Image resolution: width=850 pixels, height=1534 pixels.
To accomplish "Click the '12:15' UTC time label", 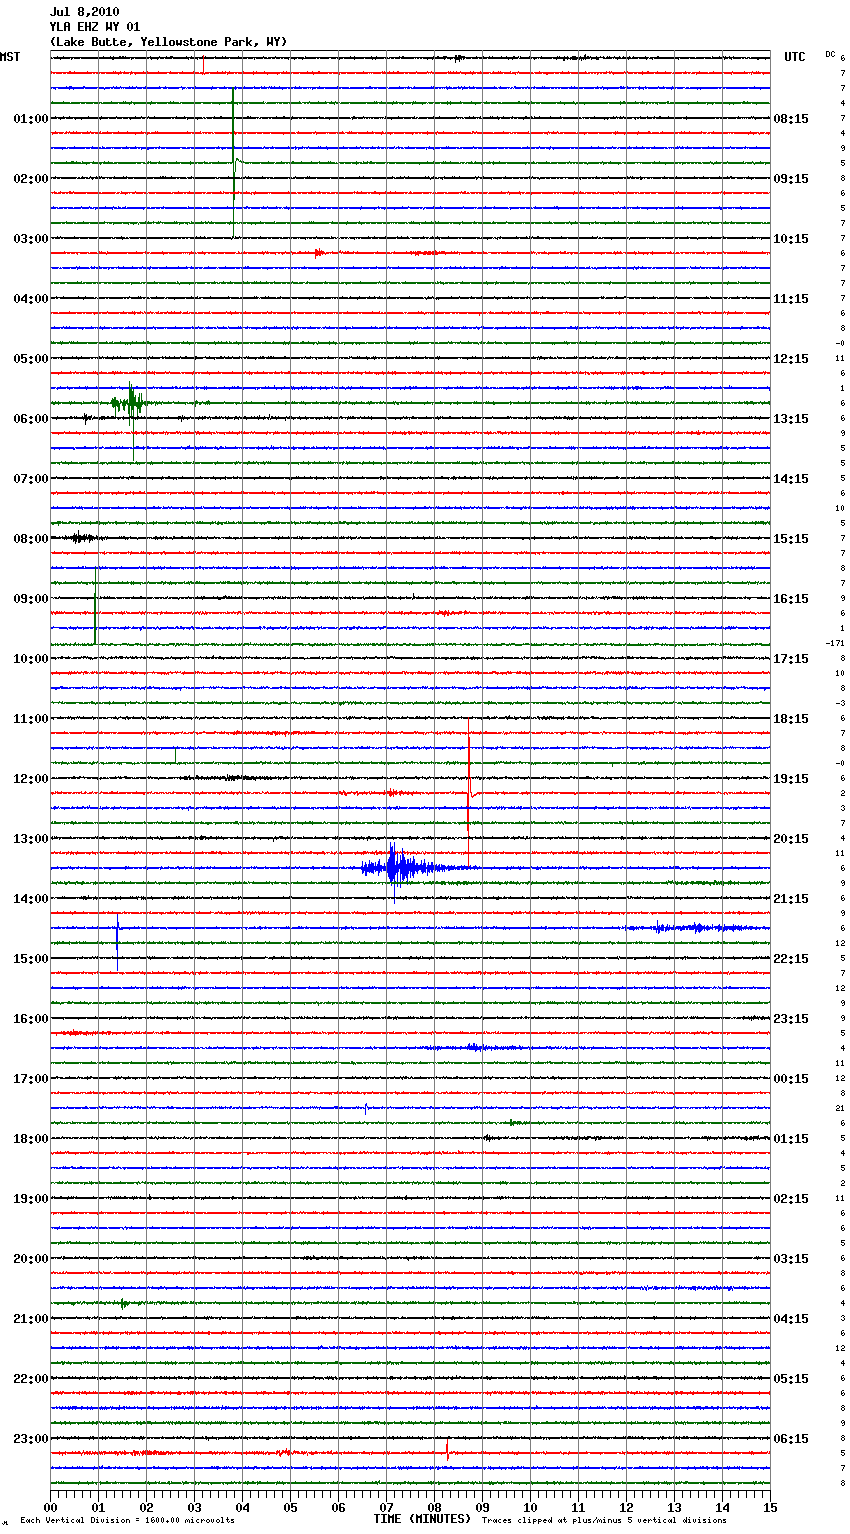I will (791, 359).
